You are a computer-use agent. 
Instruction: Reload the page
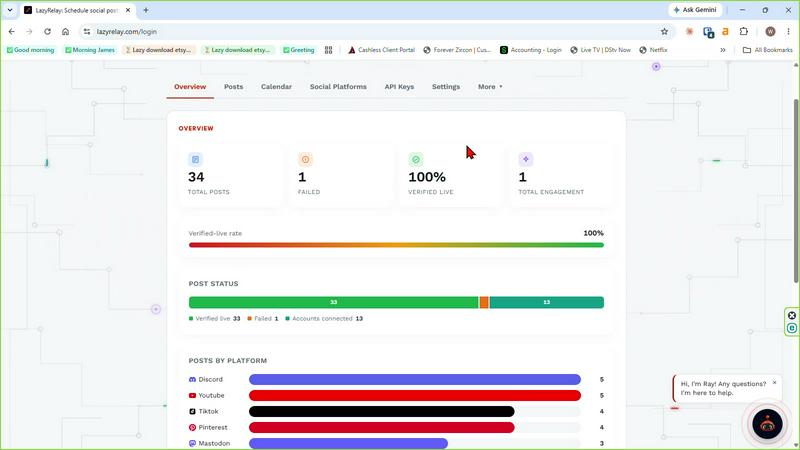(x=47, y=32)
